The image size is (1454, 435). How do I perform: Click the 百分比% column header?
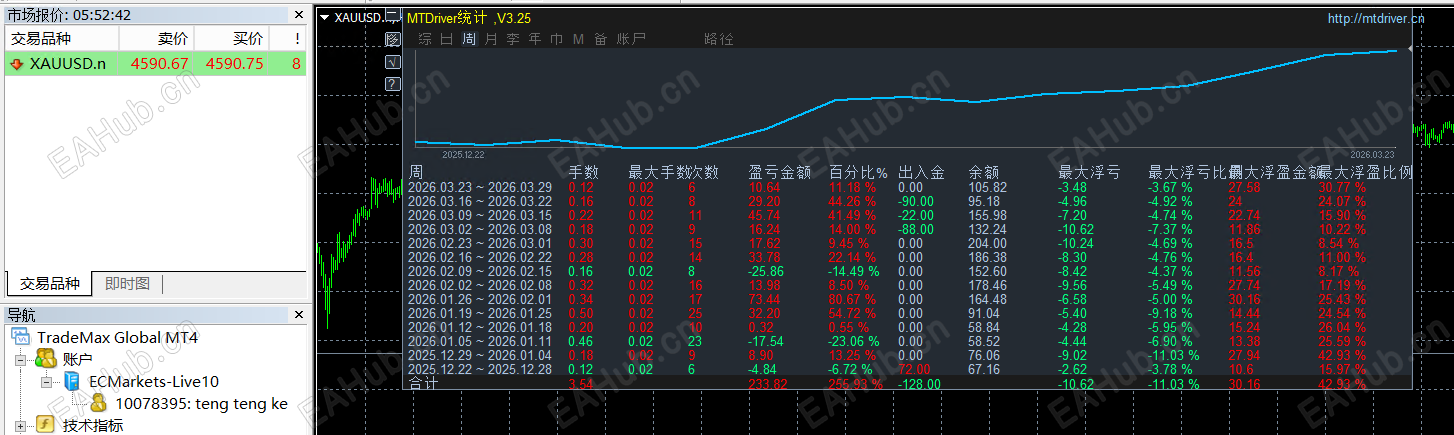tap(858, 173)
